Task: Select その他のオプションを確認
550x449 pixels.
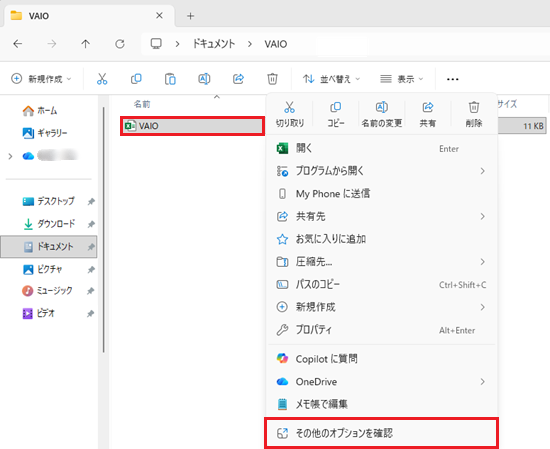Action: (x=382, y=433)
